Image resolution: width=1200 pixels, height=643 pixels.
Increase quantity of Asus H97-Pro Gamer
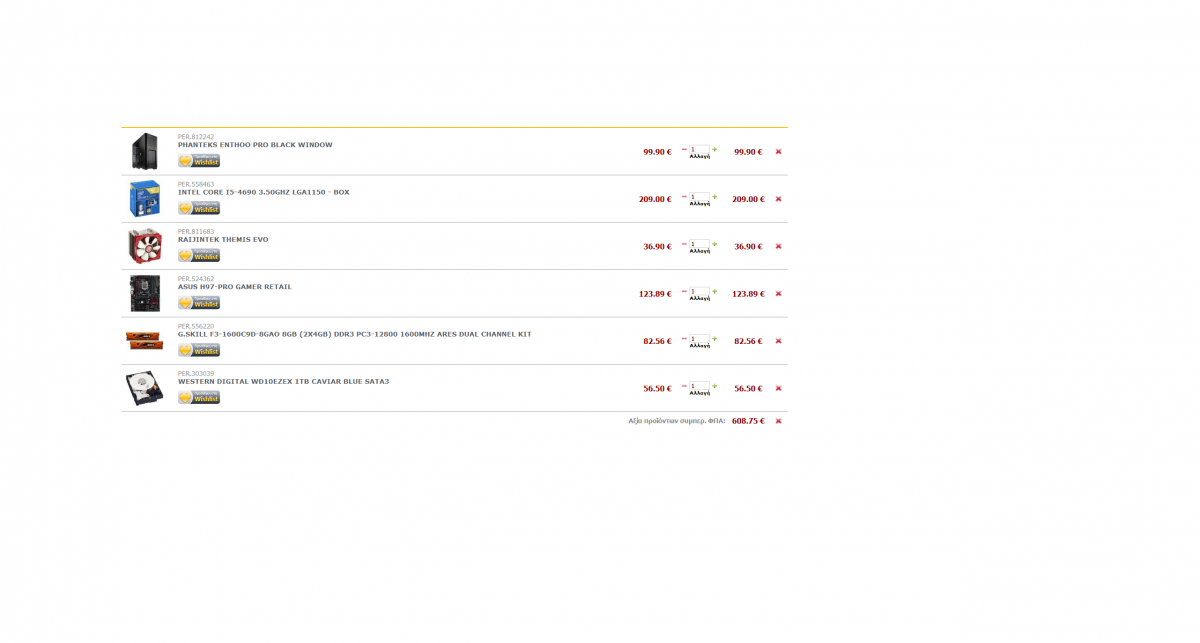715,291
